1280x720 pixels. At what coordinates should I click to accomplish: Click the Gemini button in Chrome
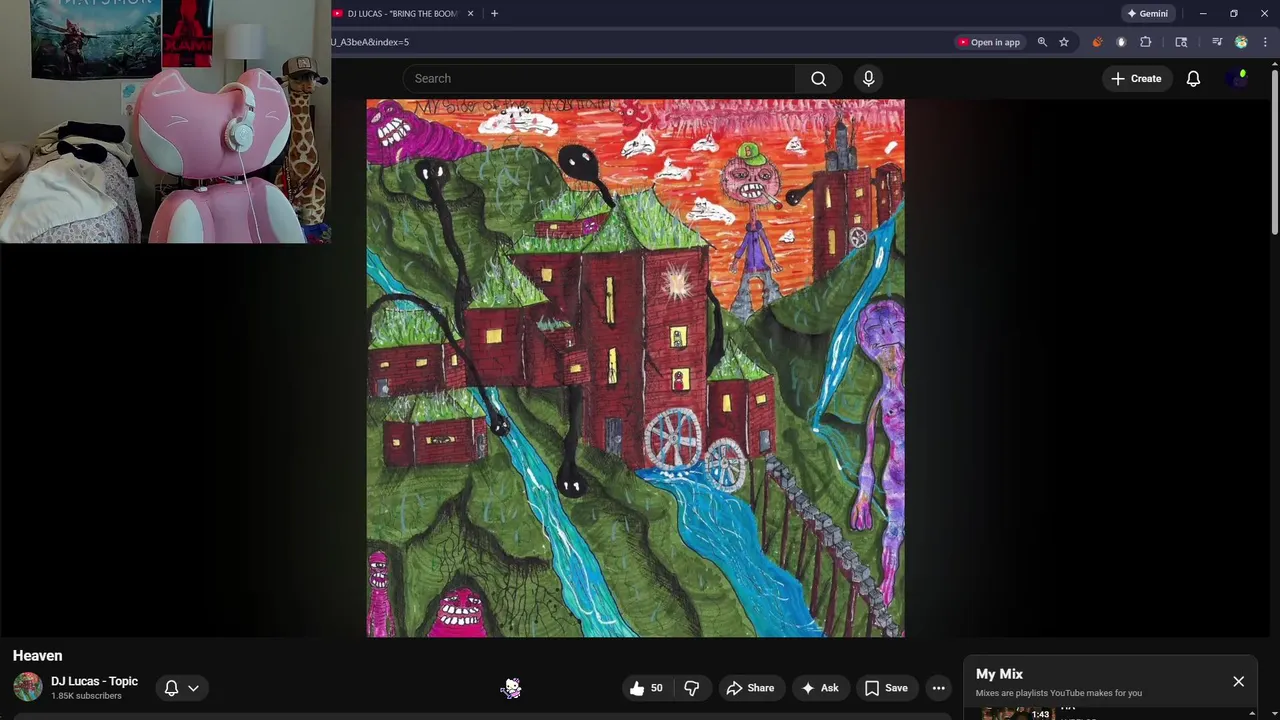point(1147,13)
